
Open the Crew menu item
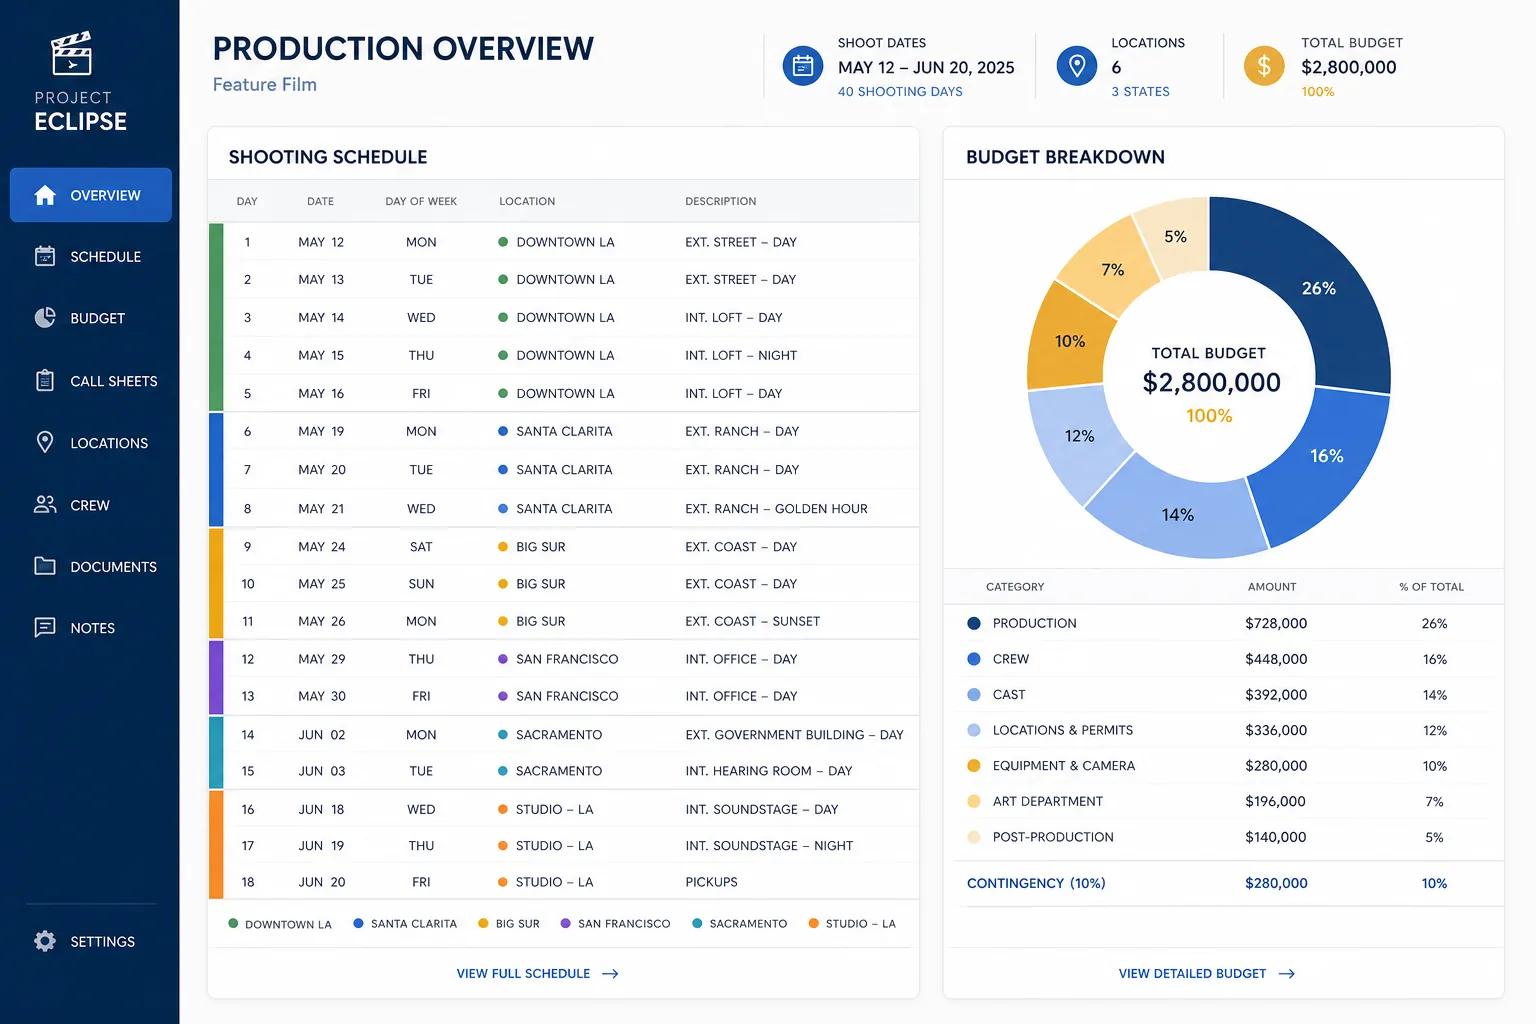pos(91,505)
